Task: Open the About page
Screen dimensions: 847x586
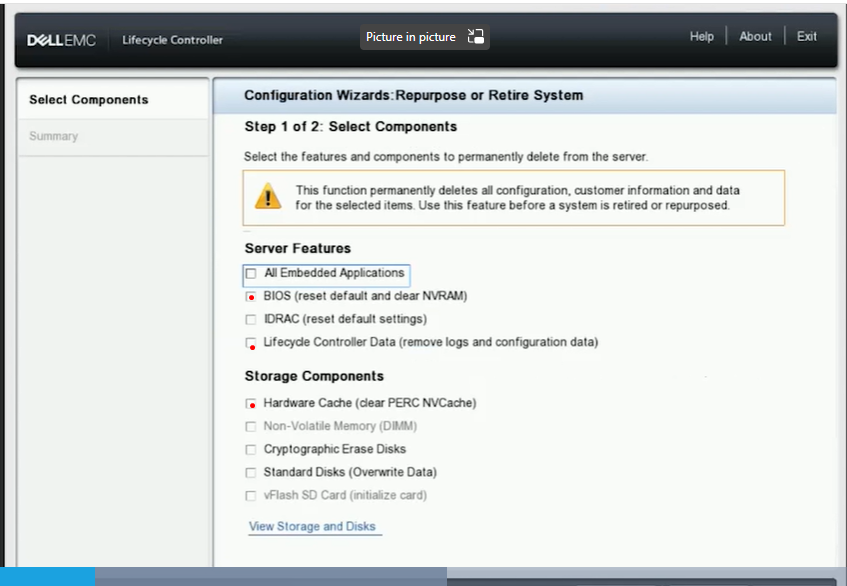Action: pyautogui.click(x=755, y=36)
